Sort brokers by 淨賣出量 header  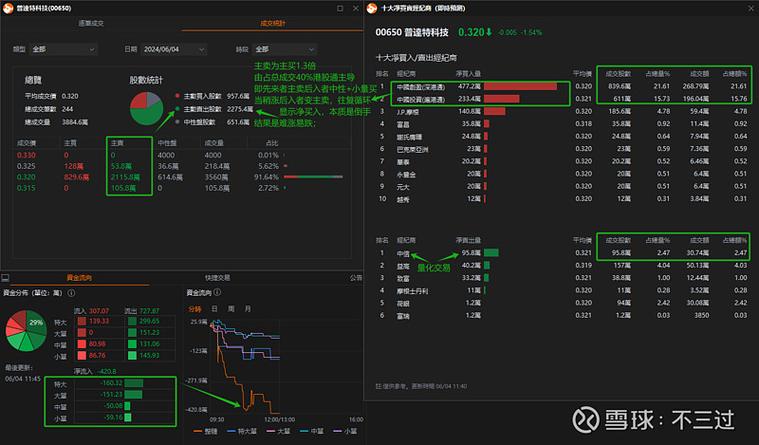pos(468,240)
